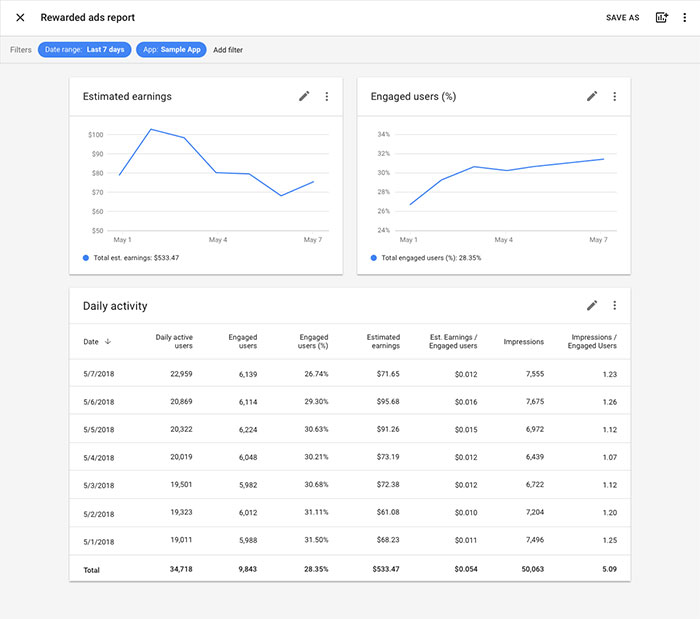The width and height of the screenshot is (700, 619).
Task: Sort by Date using the arrow icon
Action: [x=108, y=341]
